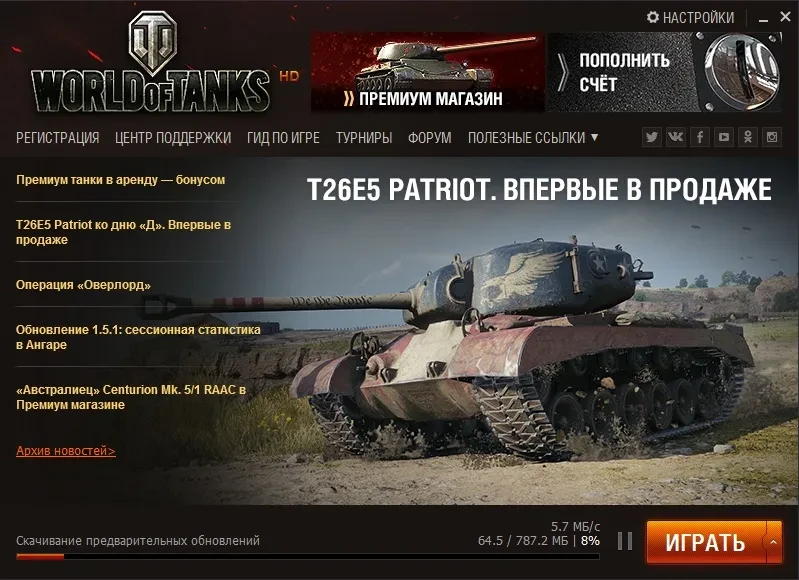Screen dimensions: 799x580
Task: Expand the arrow beside the ИГРАТЬ button
Action: tap(774, 542)
